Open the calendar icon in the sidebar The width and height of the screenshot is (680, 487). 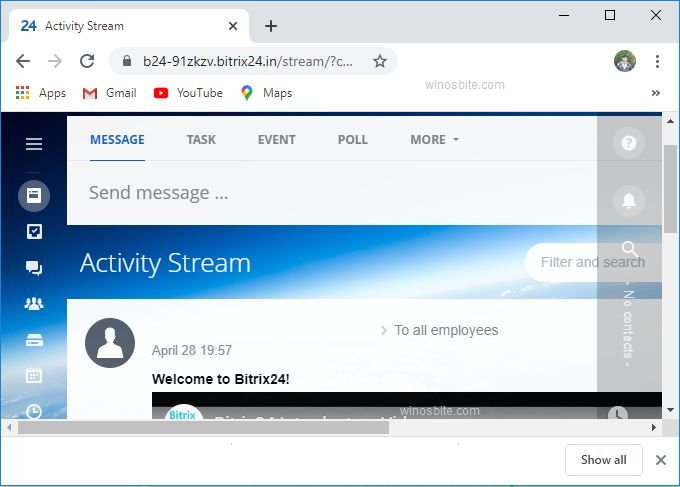click(33, 376)
